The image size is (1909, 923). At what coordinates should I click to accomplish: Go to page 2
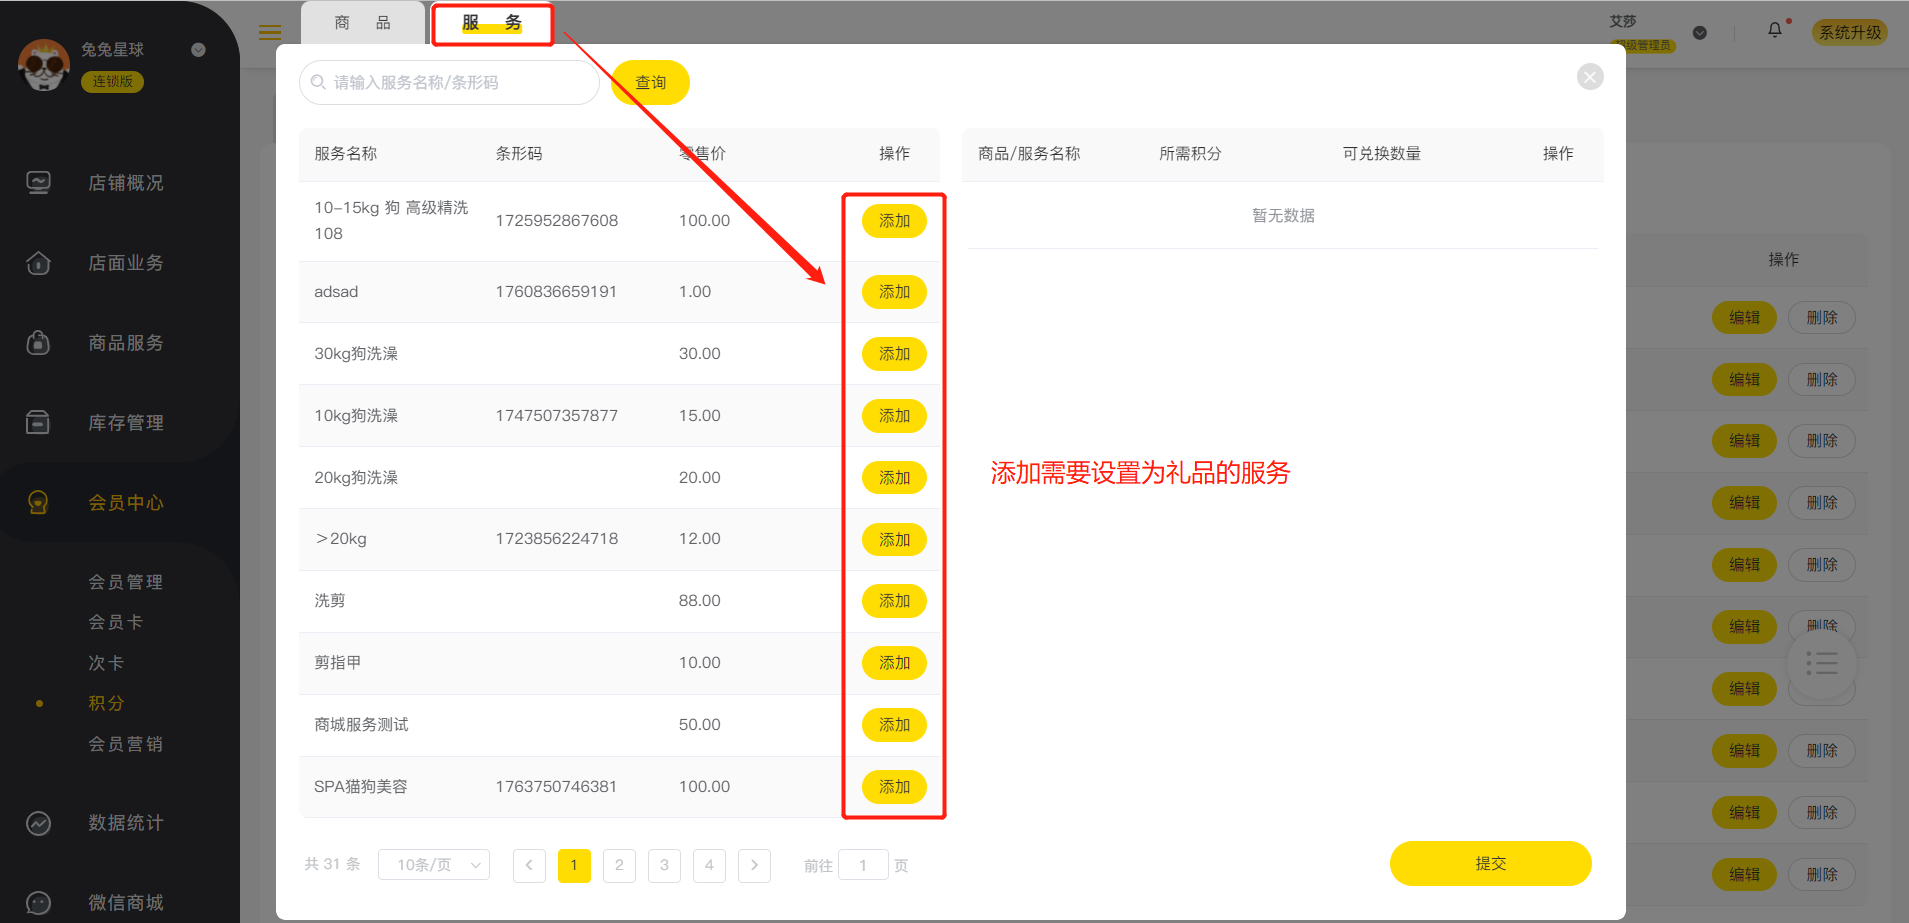(619, 865)
